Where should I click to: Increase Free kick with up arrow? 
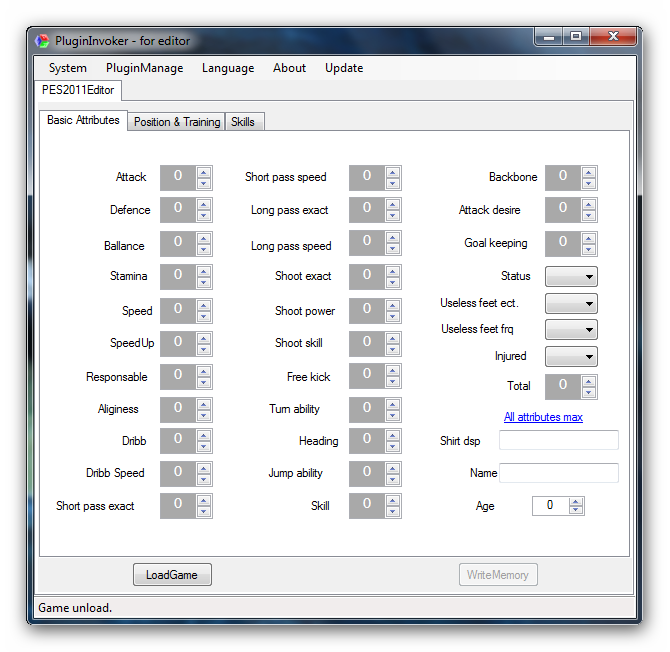pos(393,371)
